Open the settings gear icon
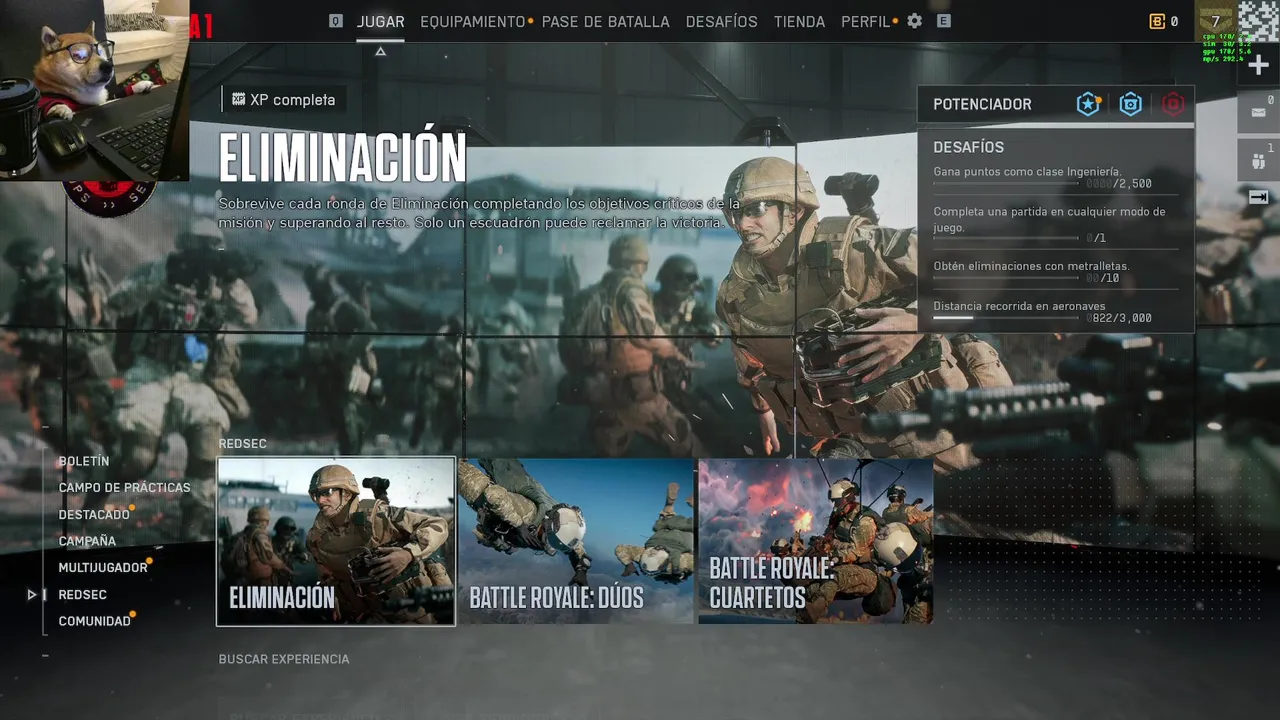The width and height of the screenshot is (1280, 720). (x=914, y=21)
